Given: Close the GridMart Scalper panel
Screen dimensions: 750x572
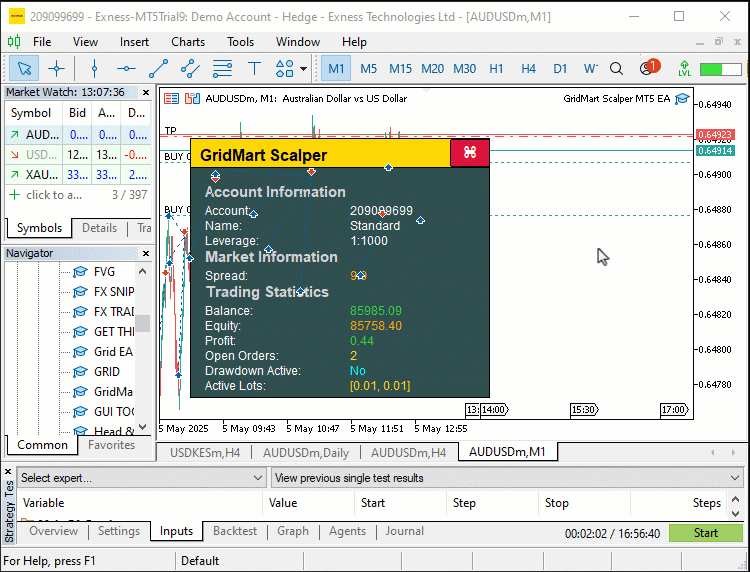Looking at the screenshot, I should coord(470,153).
